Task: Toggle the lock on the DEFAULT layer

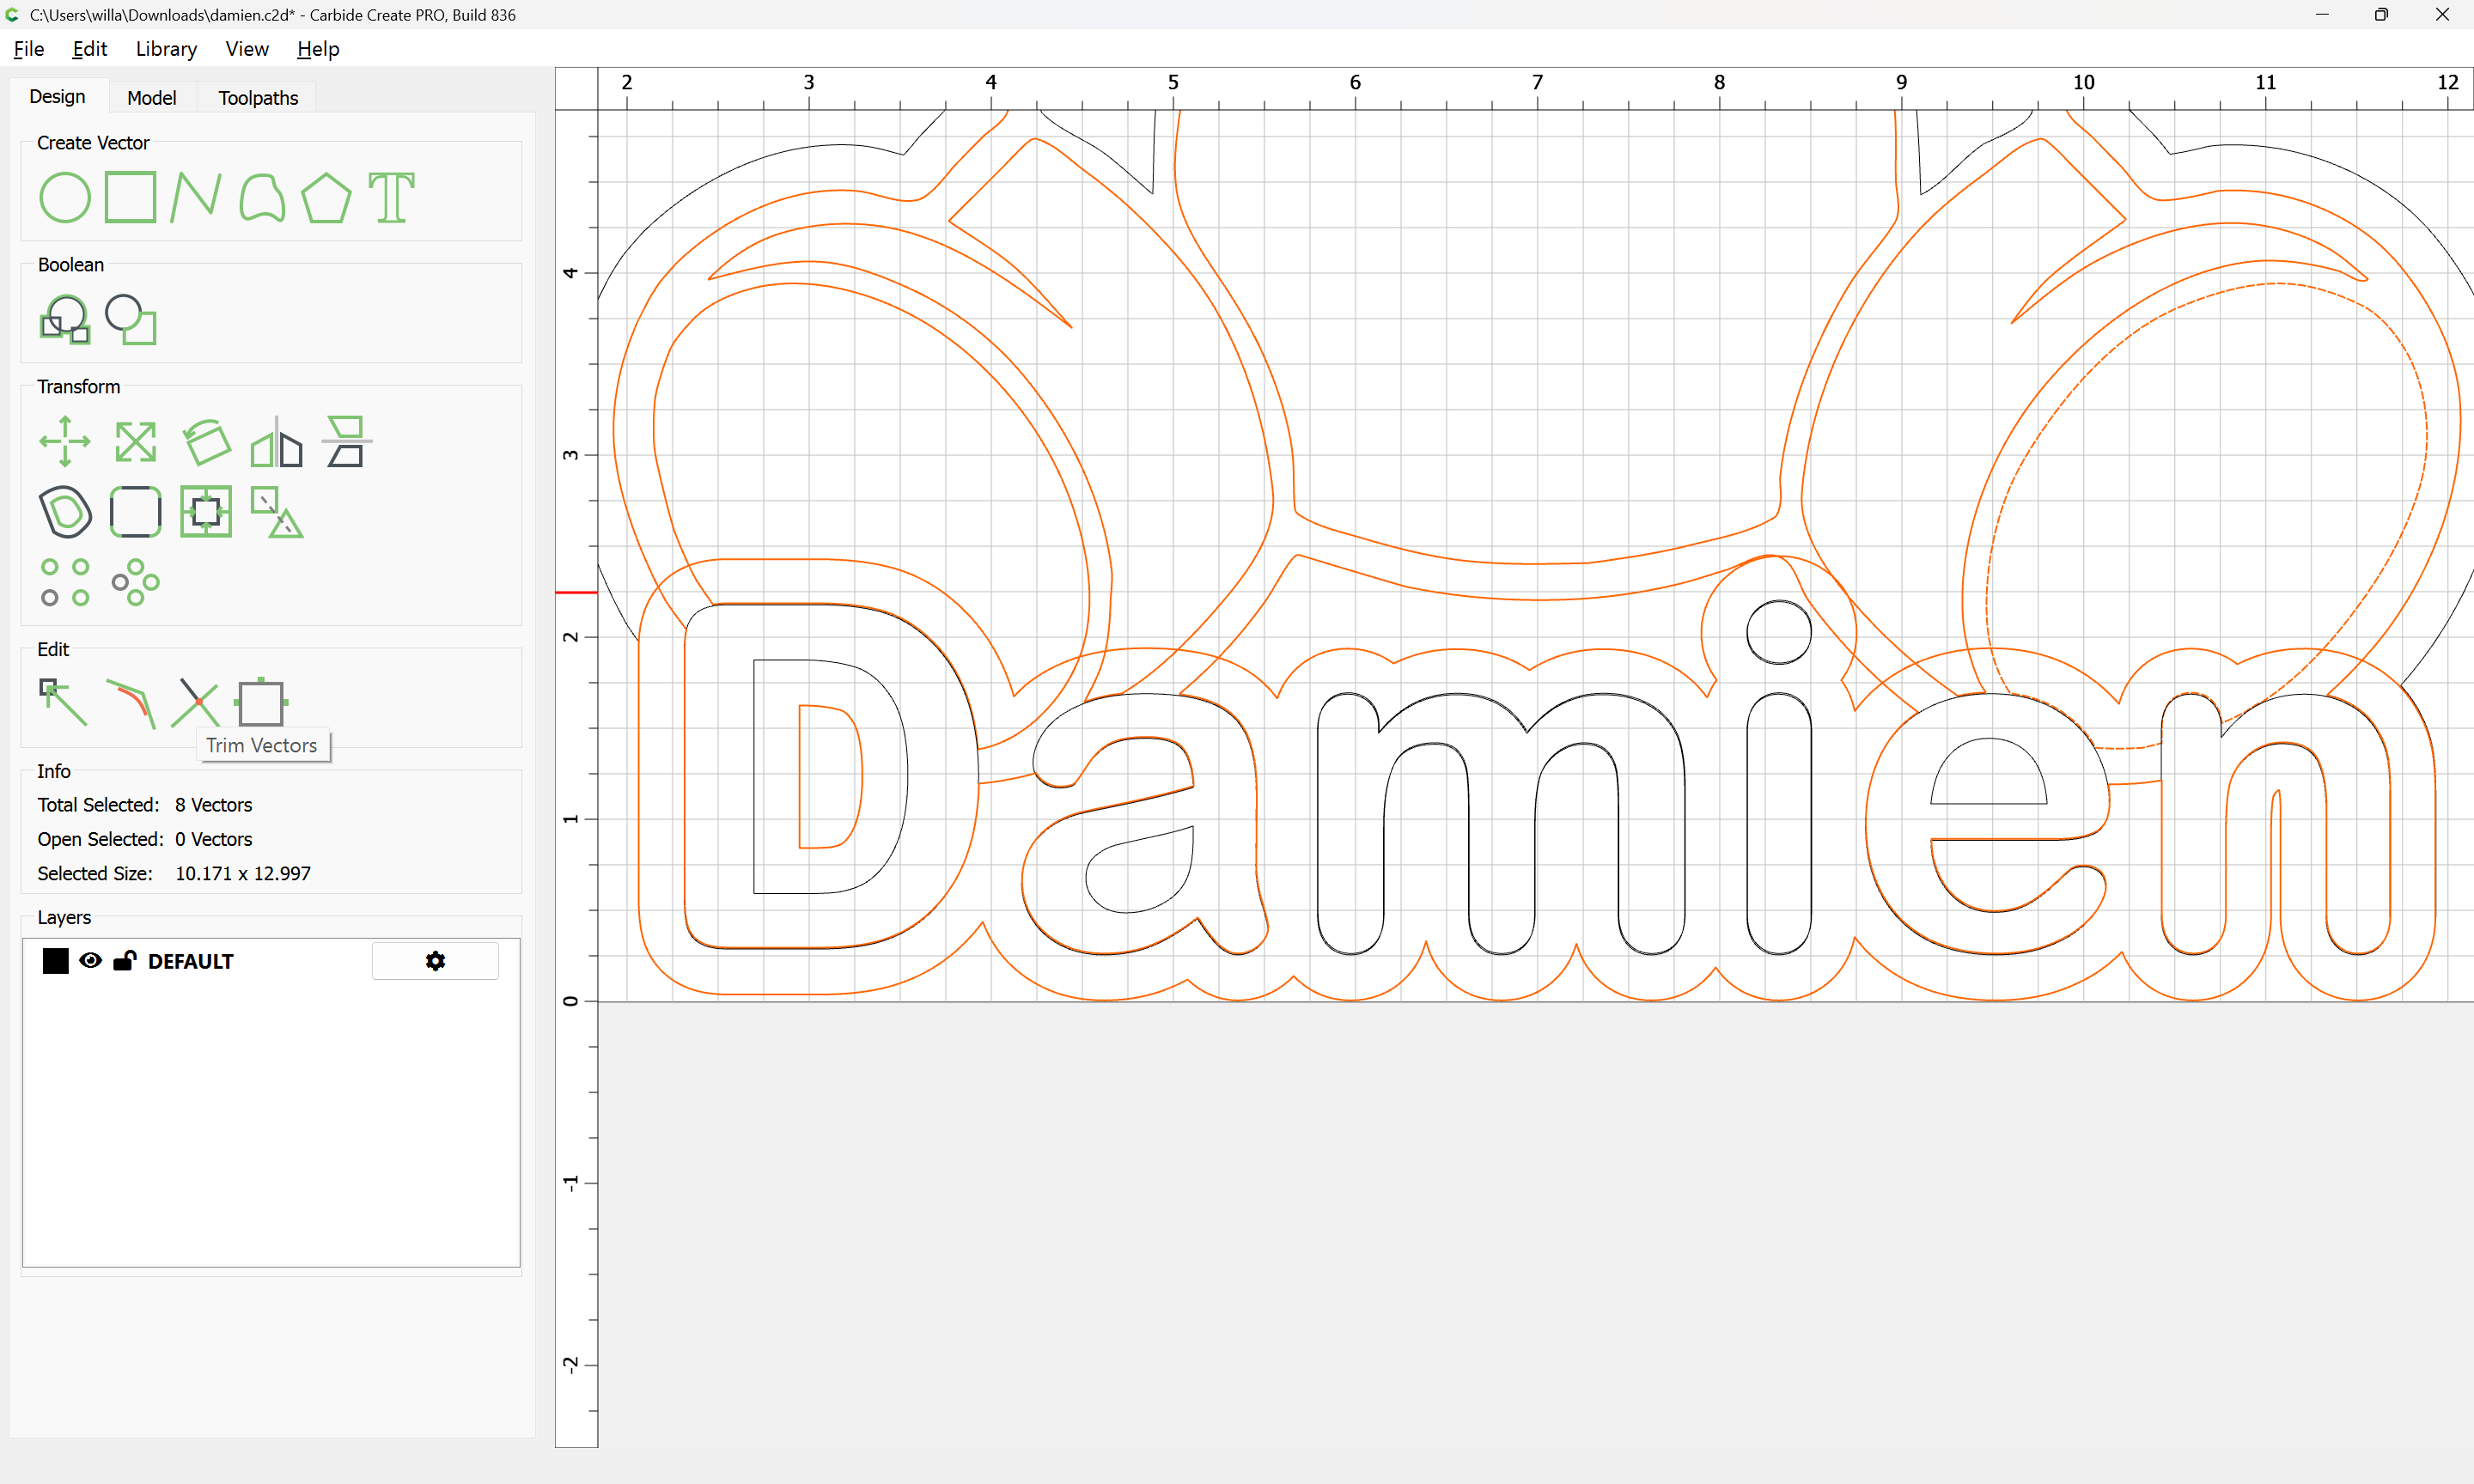Action: click(x=125, y=961)
